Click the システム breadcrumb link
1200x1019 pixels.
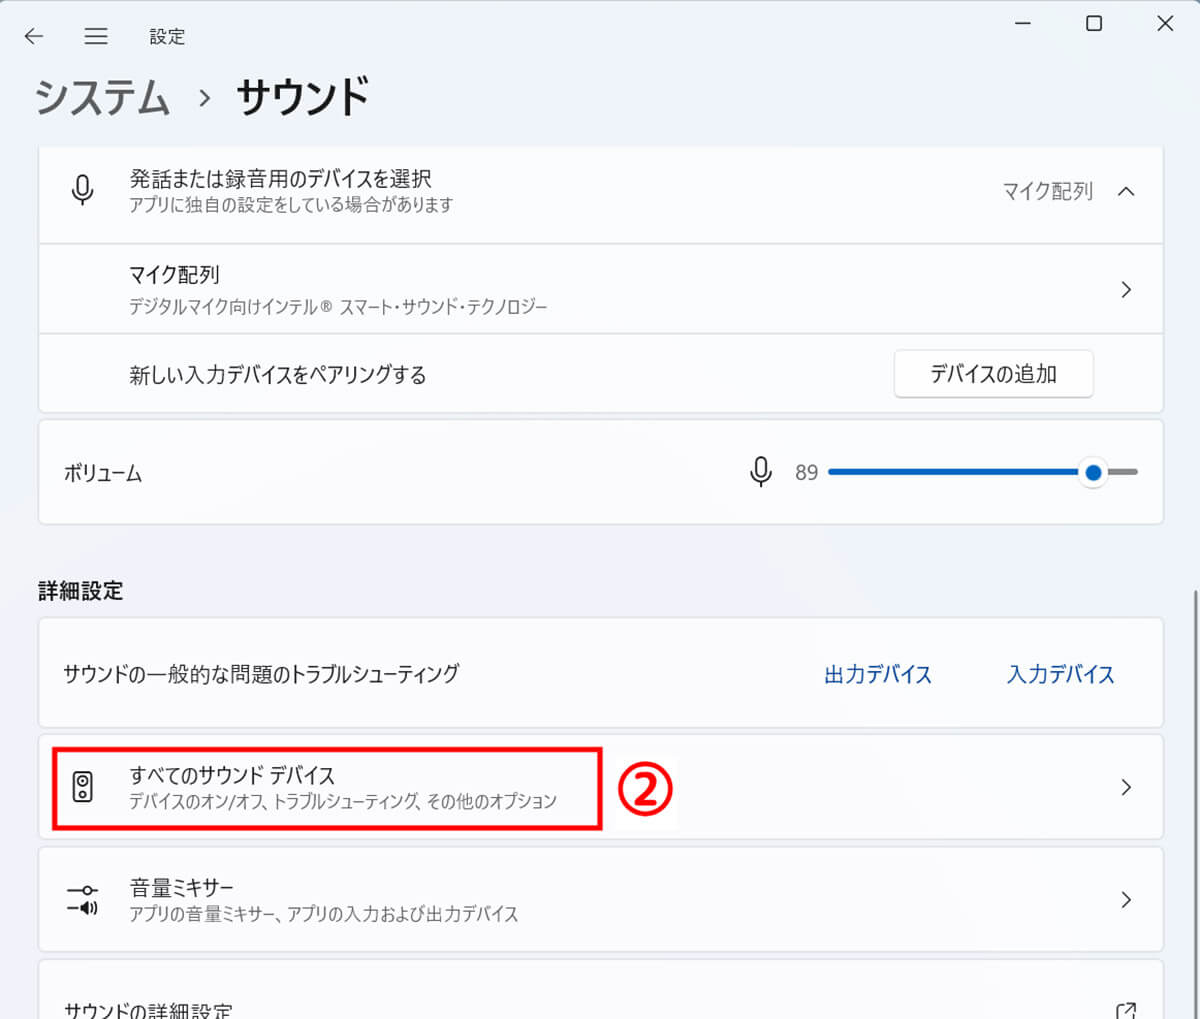pyautogui.click(x=102, y=97)
